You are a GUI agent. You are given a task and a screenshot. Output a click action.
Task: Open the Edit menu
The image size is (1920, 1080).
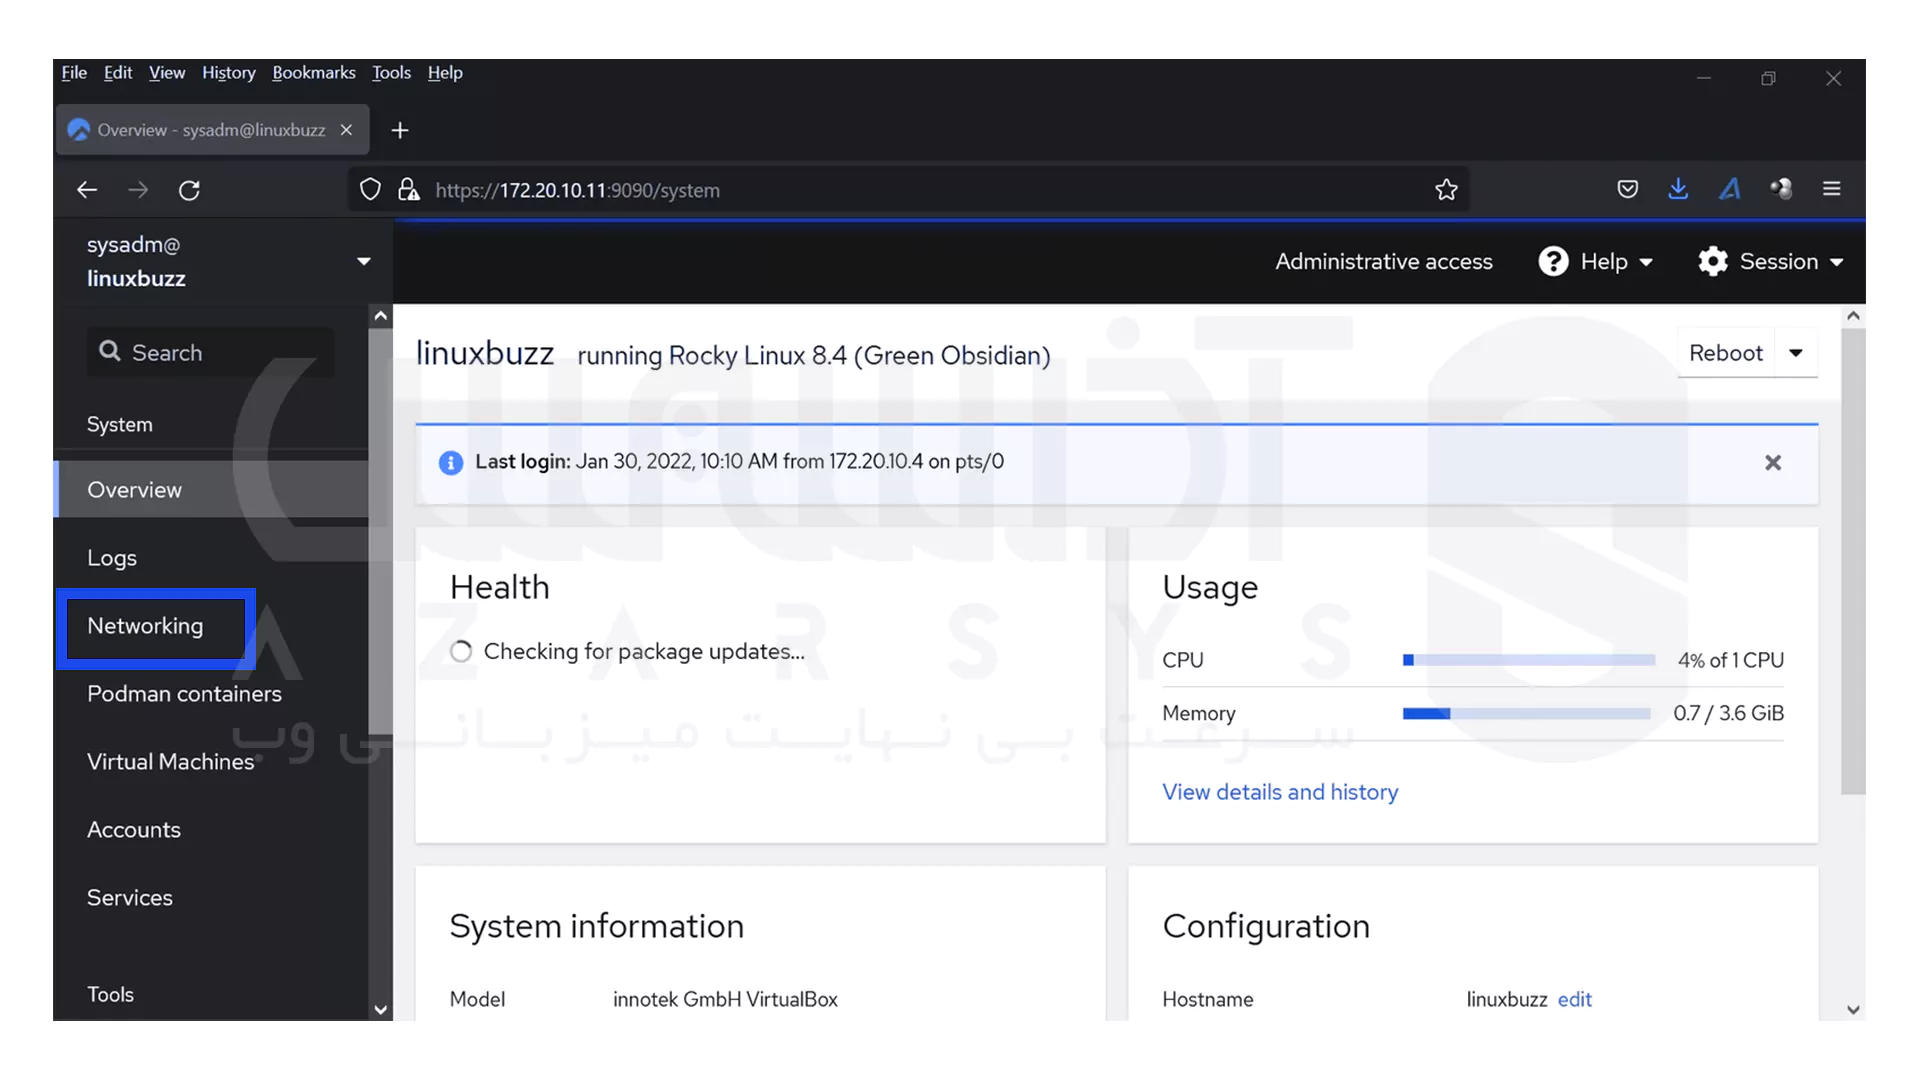(118, 73)
